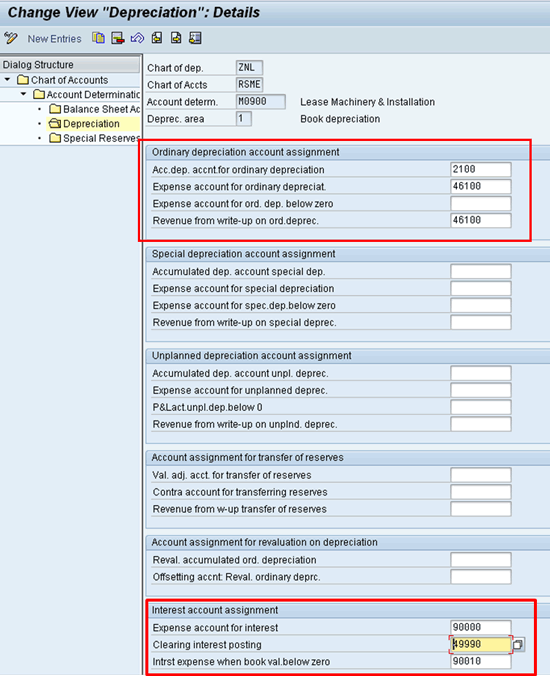Viewport: 550px width, 676px height.
Task: Go to the Next Entry icon
Action: 176,38
